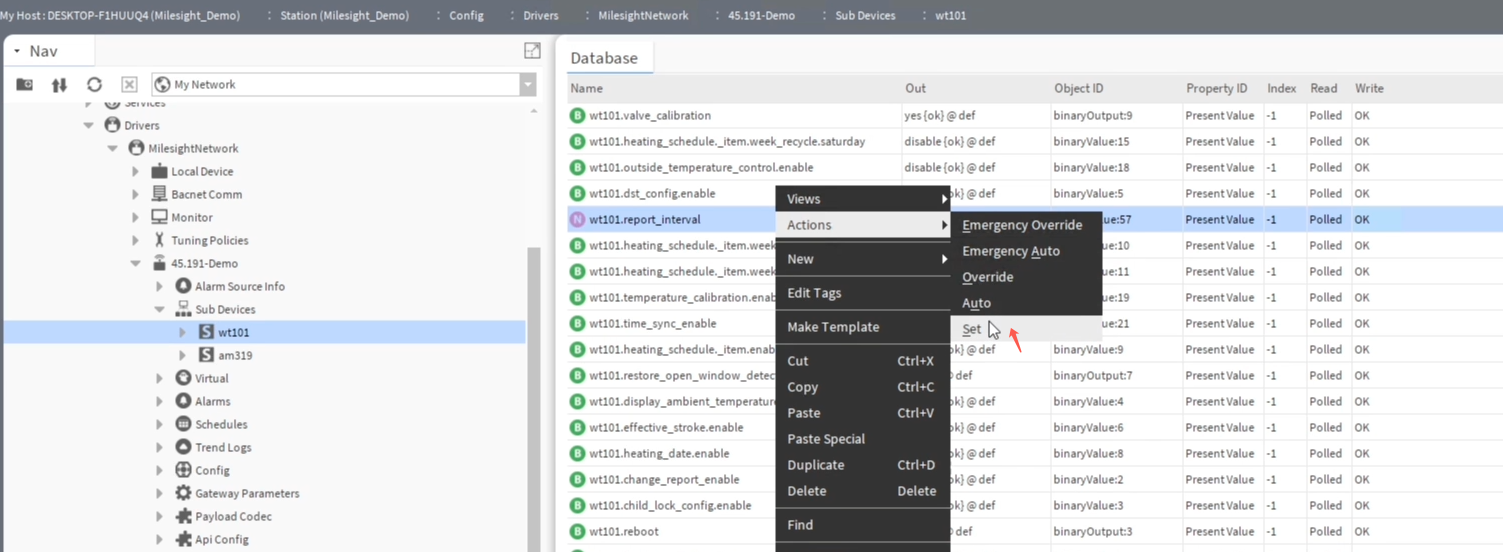Click the binaryValue:18 cell
Image resolution: width=1503 pixels, height=552 pixels.
pyautogui.click(x=1091, y=167)
